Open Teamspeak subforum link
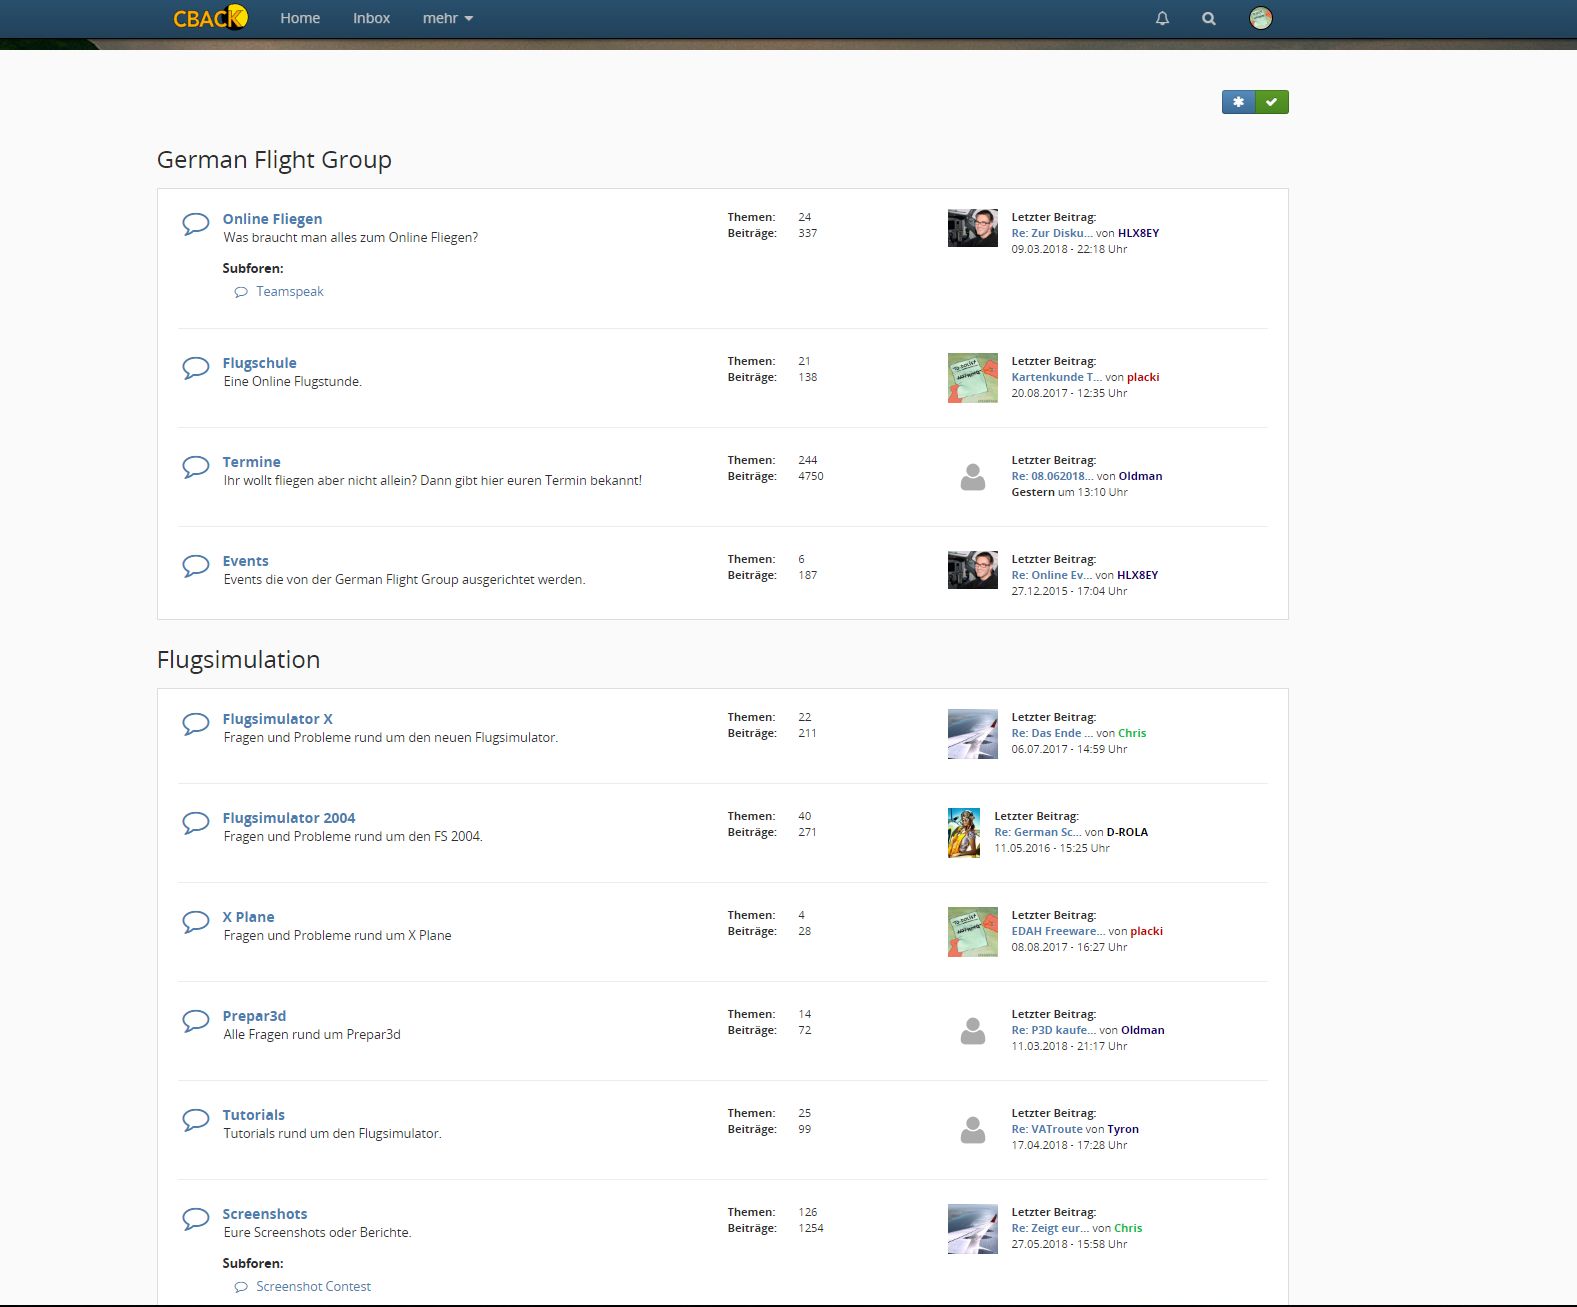1577x1307 pixels. coord(290,292)
